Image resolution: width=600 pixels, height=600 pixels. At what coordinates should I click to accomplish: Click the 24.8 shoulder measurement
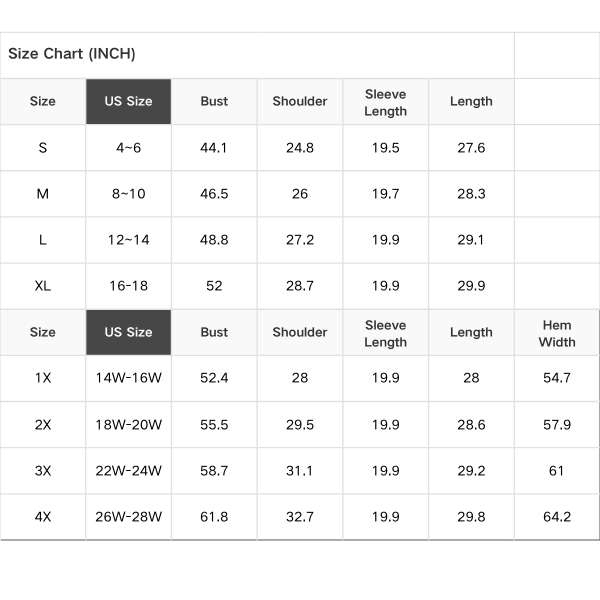click(x=300, y=148)
